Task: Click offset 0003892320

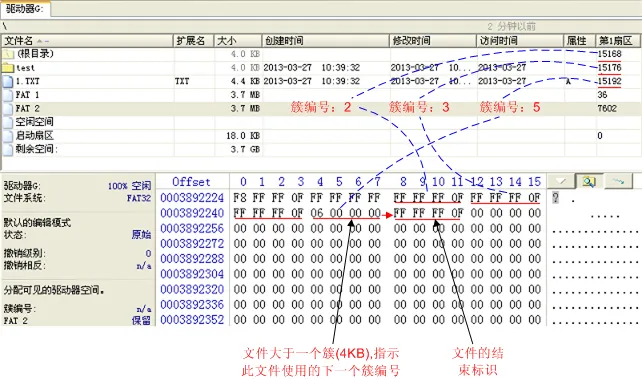Action: pyautogui.click(x=192, y=289)
